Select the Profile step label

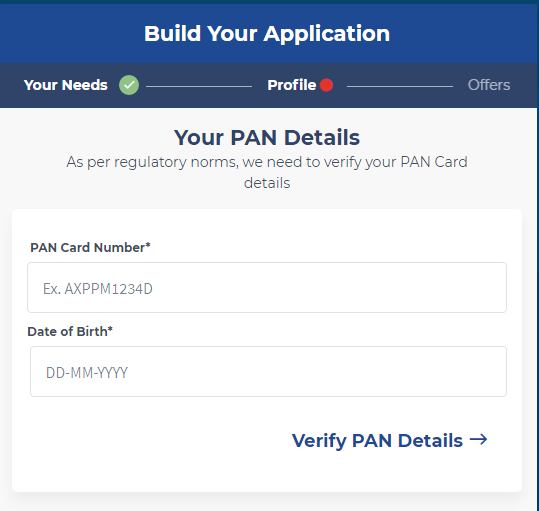tap(292, 85)
